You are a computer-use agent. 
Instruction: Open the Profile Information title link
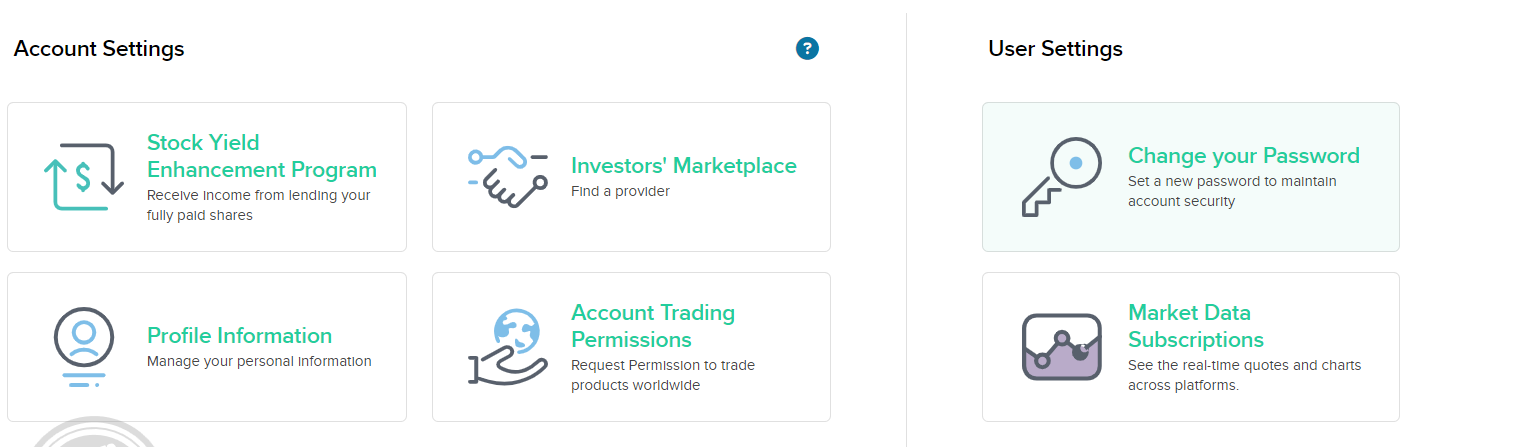tap(239, 336)
